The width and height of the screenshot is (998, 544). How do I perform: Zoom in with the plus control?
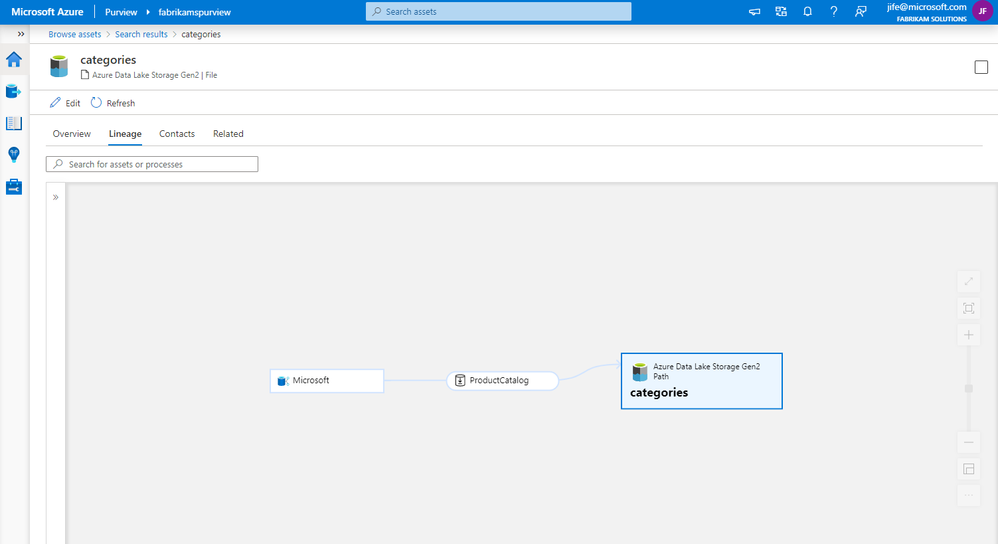click(969, 335)
